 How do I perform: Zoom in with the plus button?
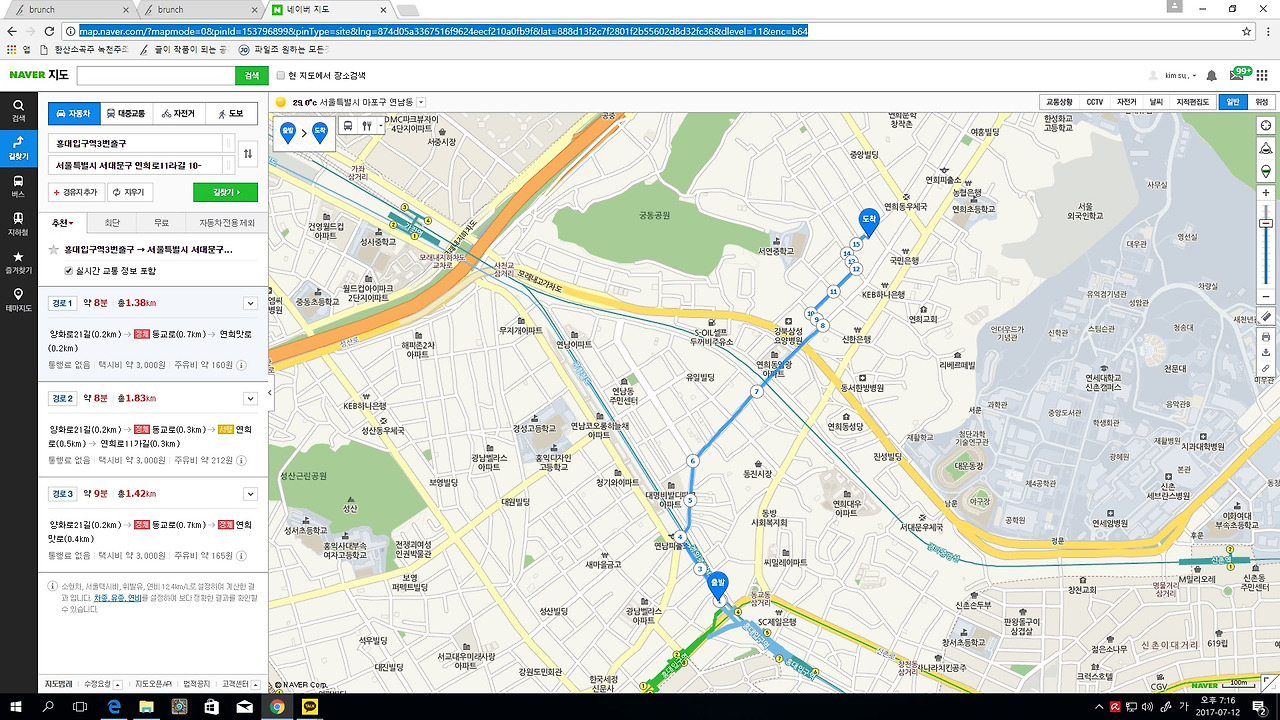1265,192
